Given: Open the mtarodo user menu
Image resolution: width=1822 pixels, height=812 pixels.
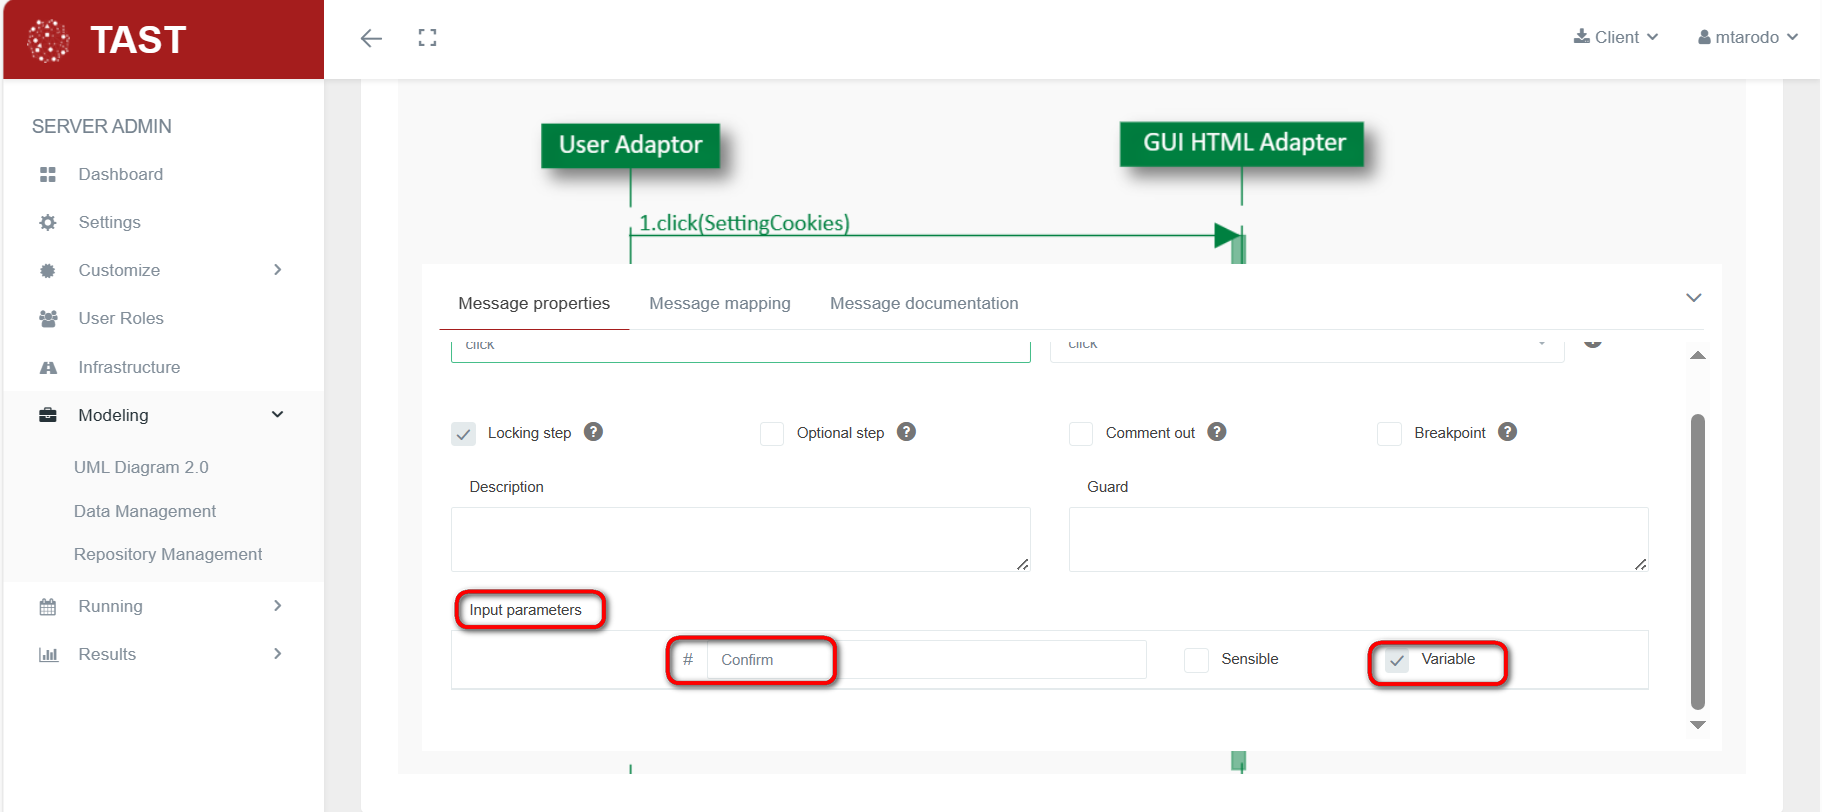Looking at the screenshot, I should tap(1747, 38).
